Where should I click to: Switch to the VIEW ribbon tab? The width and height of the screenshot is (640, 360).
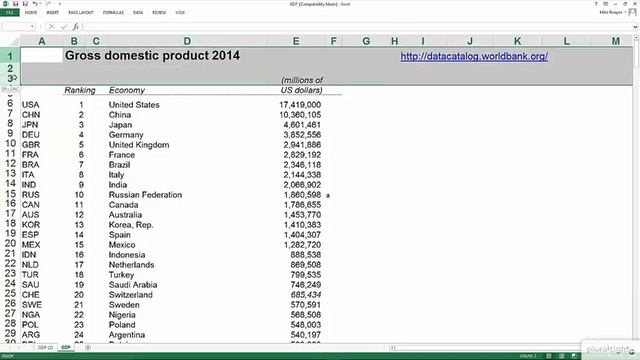coord(180,13)
